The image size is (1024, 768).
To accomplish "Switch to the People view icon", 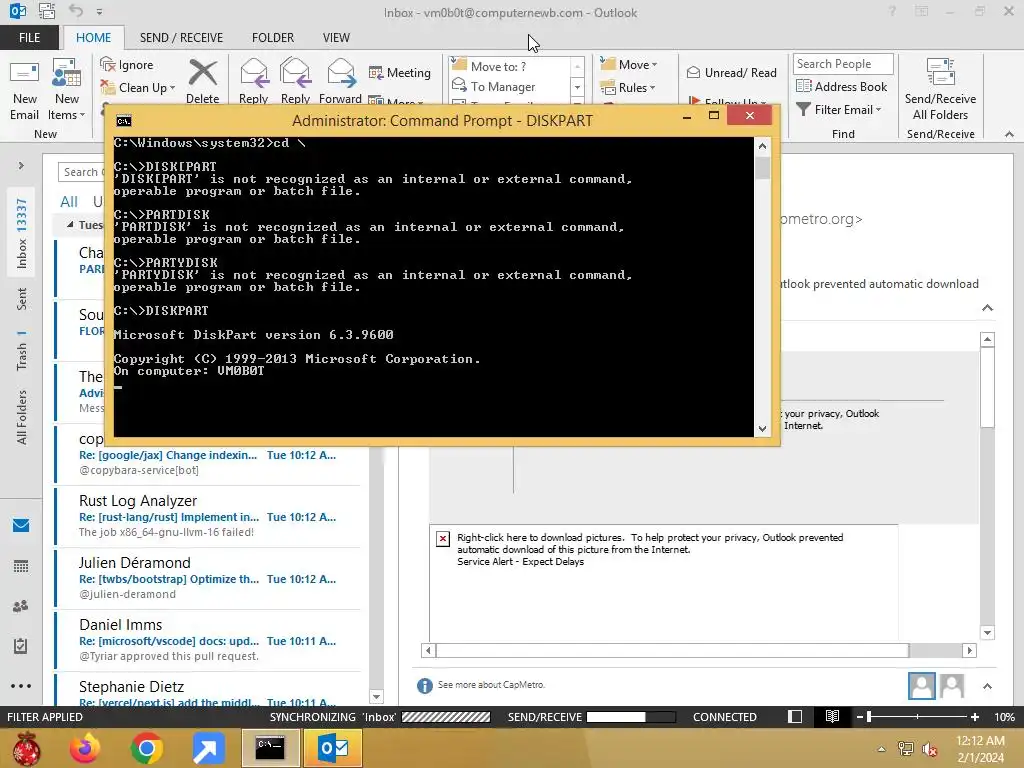I will [x=21, y=607].
